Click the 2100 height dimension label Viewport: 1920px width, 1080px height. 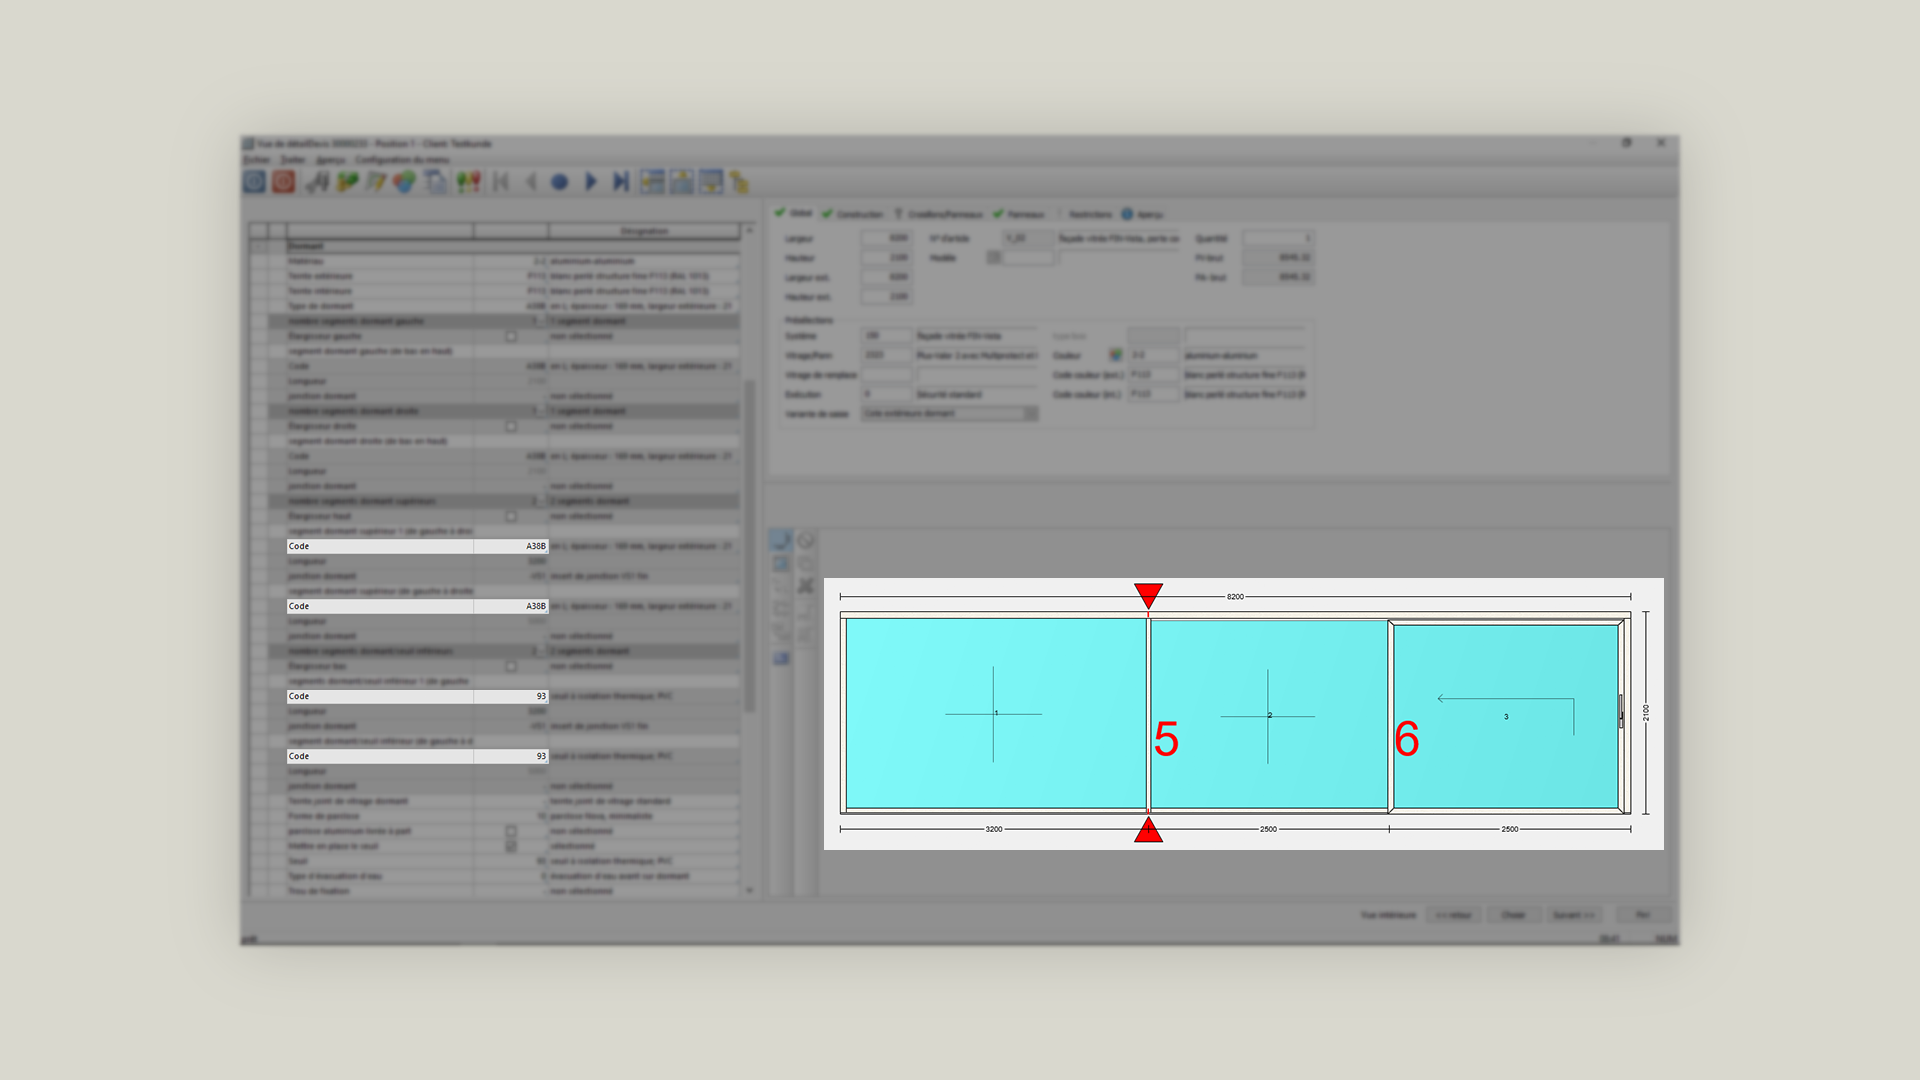coord(1646,713)
